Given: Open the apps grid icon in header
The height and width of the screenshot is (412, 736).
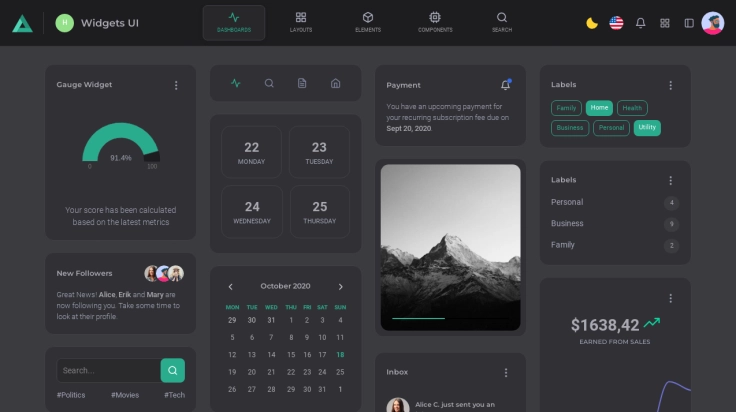Looking at the screenshot, I should pyautogui.click(x=665, y=23).
